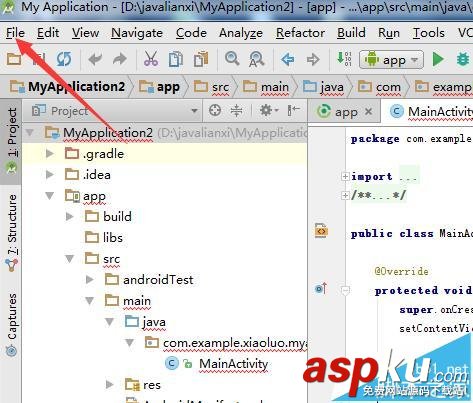The width and height of the screenshot is (473, 403).
Task: Click the green Run play button
Action: [x=438, y=60]
